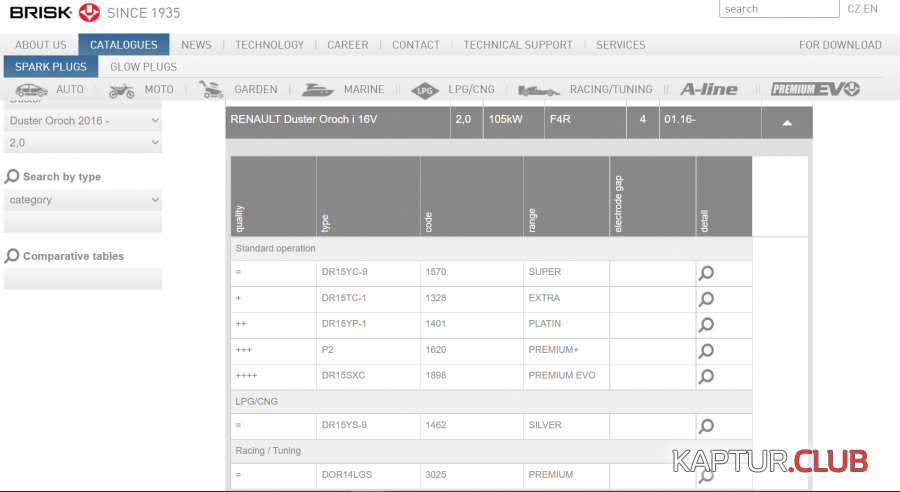Click the DR15YS-9 type cell

pos(368,426)
